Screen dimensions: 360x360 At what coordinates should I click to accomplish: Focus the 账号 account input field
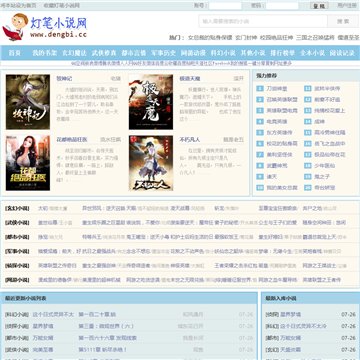pos(225,6)
